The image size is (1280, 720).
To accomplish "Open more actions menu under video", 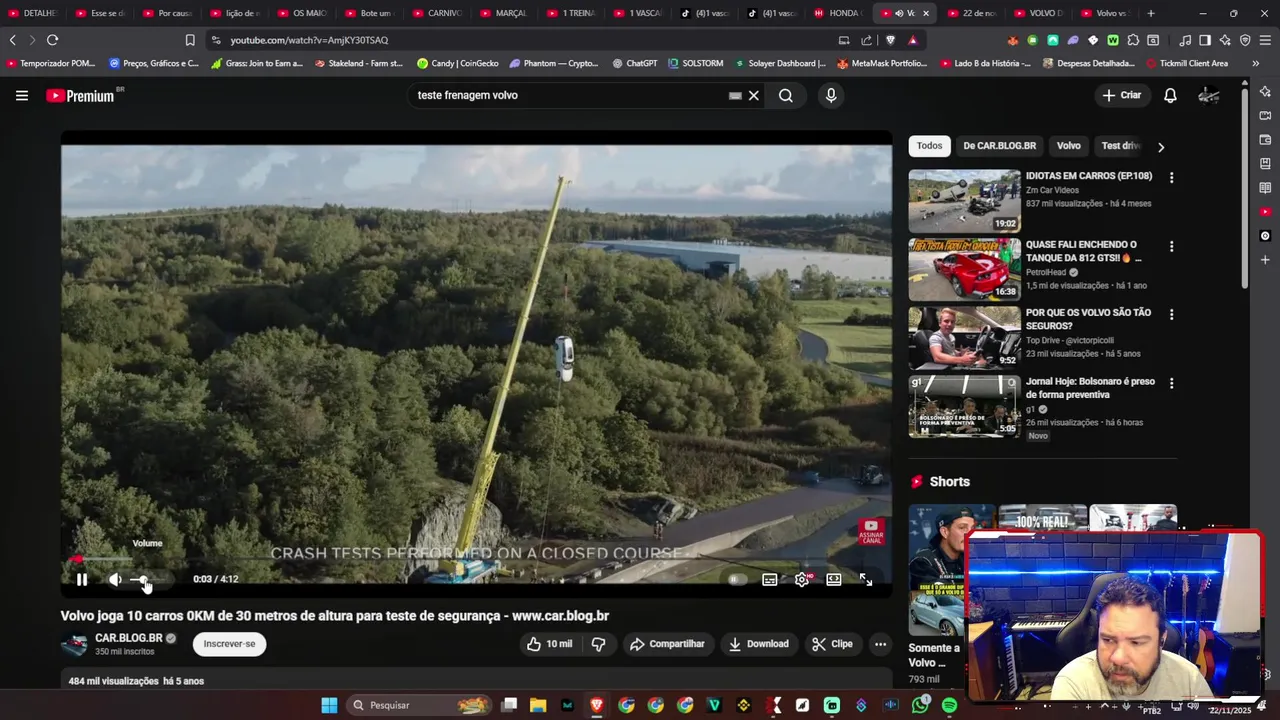I will click(880, 644).
